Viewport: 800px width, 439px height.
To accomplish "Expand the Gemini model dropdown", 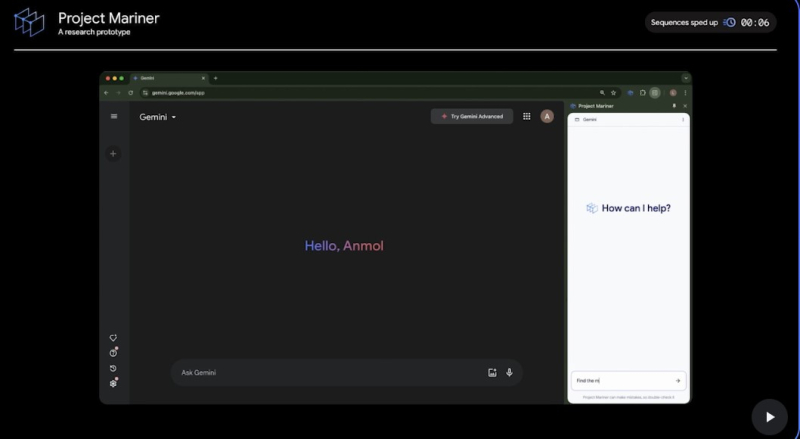I will click(159, 117).
